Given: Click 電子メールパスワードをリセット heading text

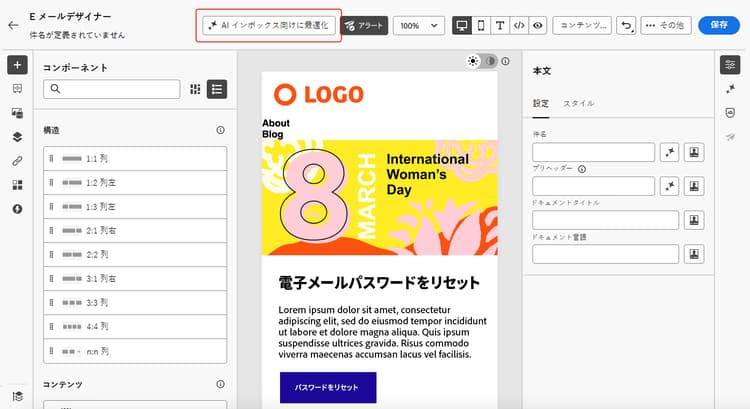Looking at the screenshot, I should point(379,283).
